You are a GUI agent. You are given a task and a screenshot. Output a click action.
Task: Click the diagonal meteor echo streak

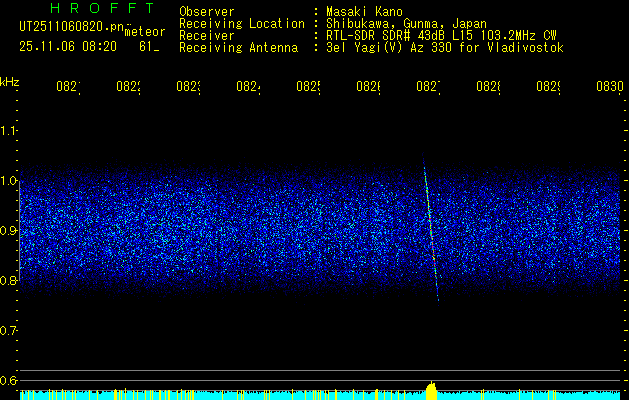click(x=431, y=228)
